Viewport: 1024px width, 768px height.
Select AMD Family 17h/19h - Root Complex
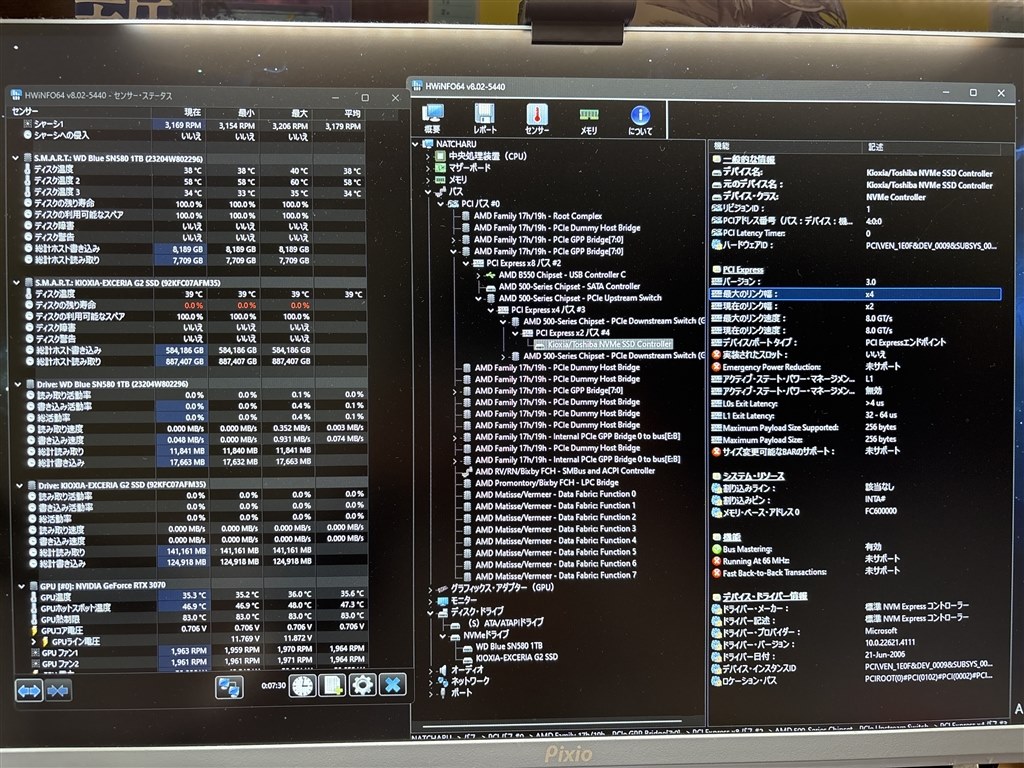pos(538,216)
